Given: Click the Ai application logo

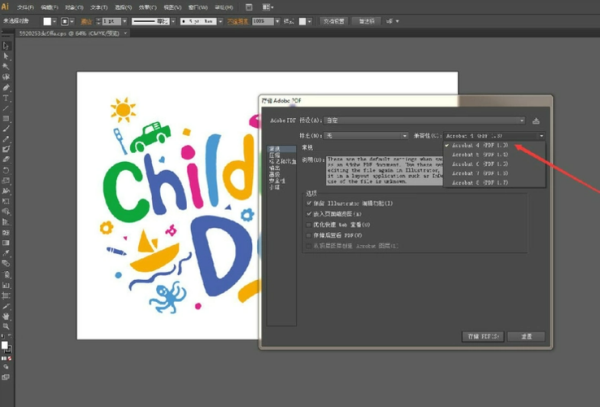Looking at the screenshot, I should [7, 6].
